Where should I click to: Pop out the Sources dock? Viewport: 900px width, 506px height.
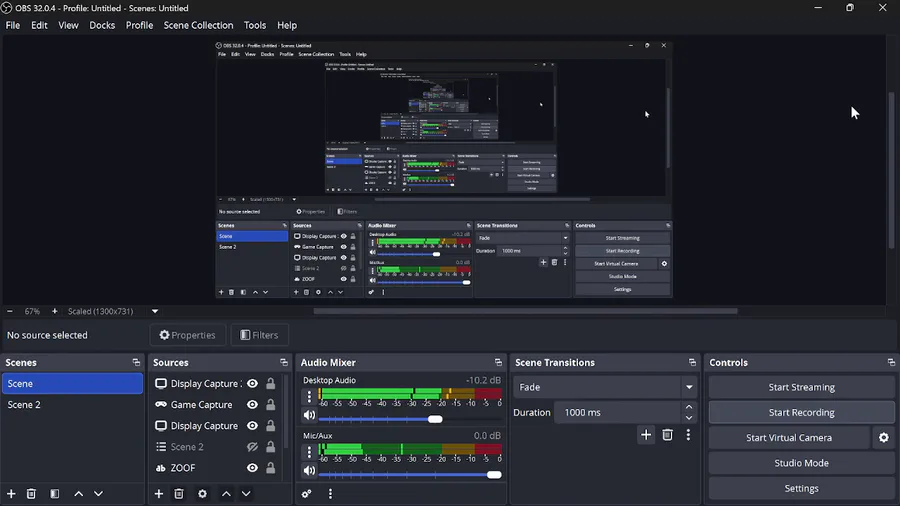click(x=284, y=363)
